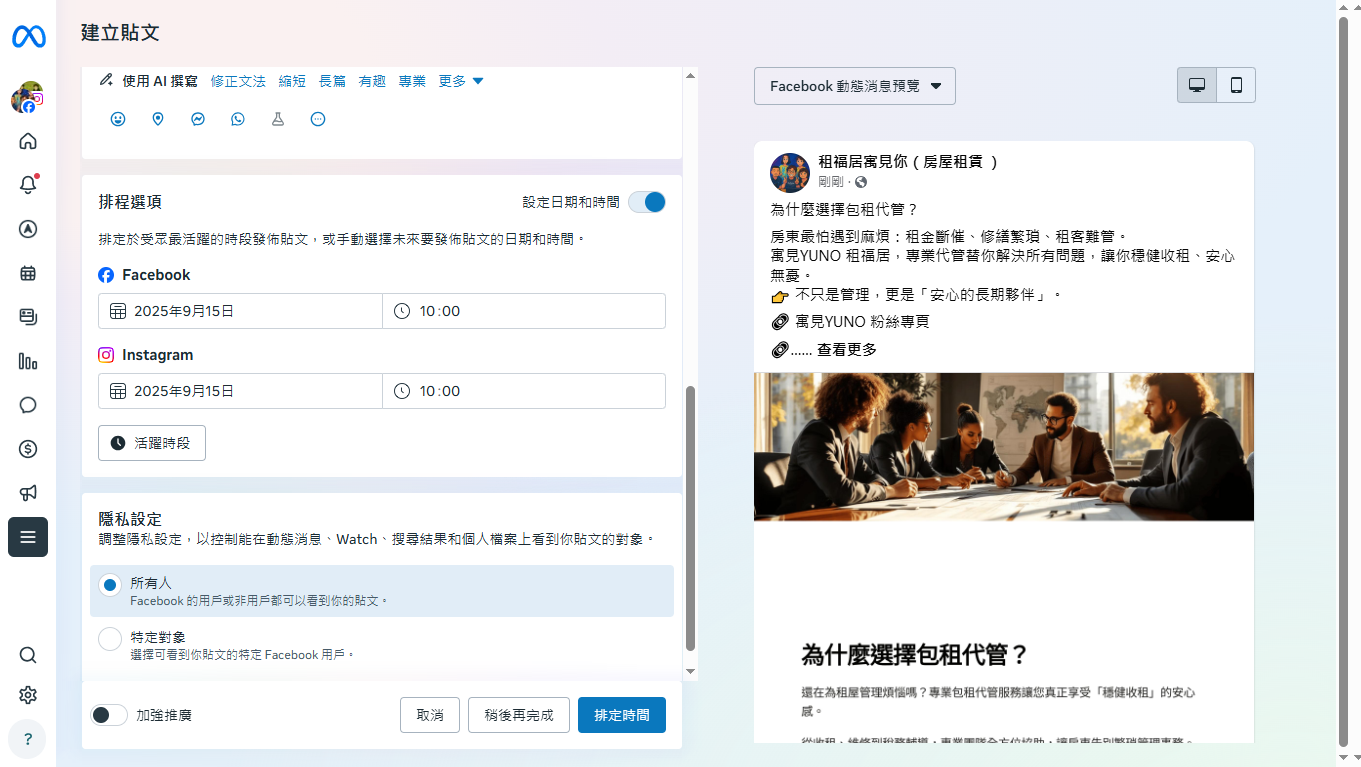
Task: Open the Facebook 動態消息預覽 dropdown
Action: point(855,86)
